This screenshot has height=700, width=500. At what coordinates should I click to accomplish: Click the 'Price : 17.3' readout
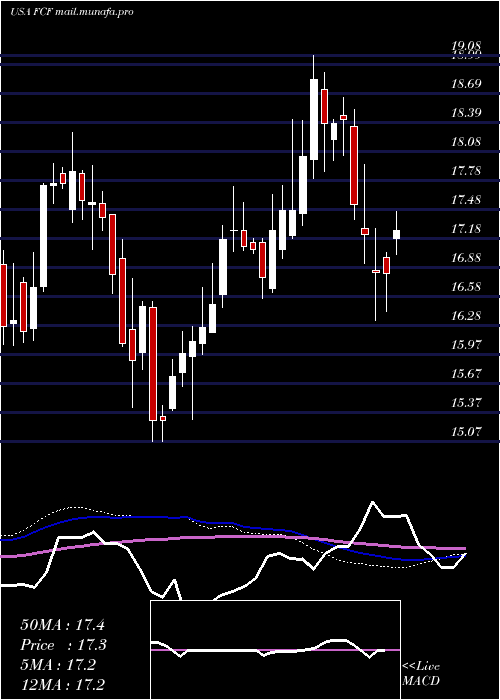pyautogui.click(x=62, y=645)
